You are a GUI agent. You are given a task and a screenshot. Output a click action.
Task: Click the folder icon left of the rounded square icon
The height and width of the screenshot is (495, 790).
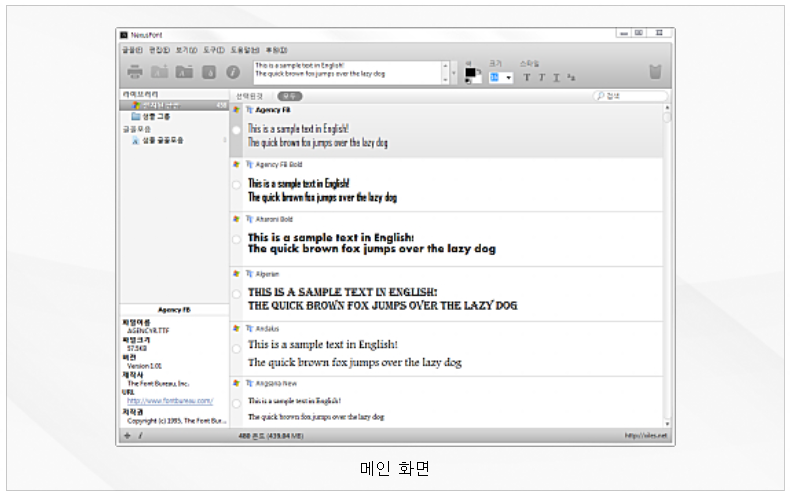pos(184,72)
